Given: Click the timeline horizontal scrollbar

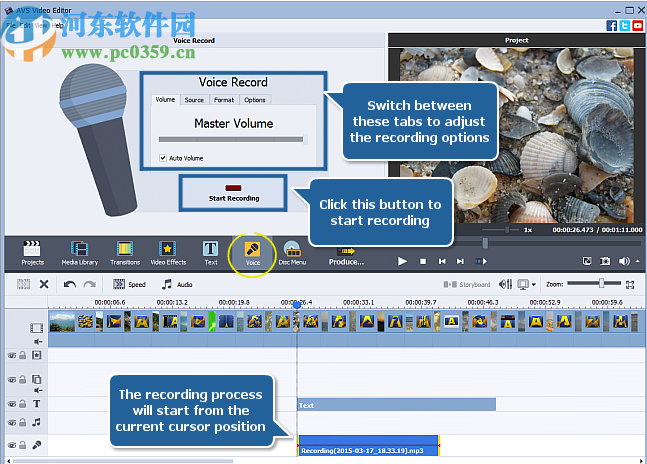Looking at the screenshot, I should 124,461.
